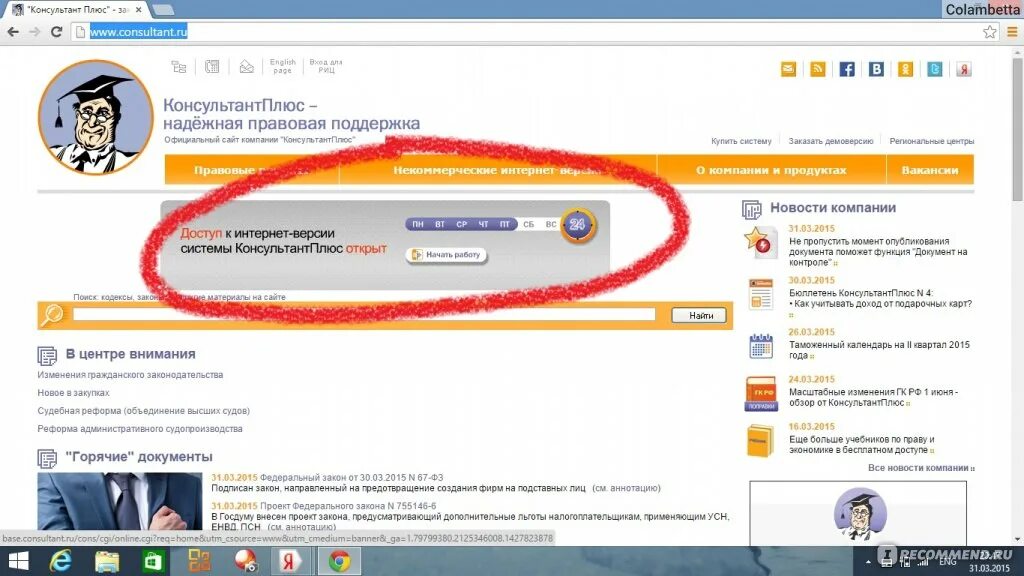Screen dimensions: 1024x576
Task: Click textbook icon next to 16.03.2015 news
Action: (x=760, y=440)
